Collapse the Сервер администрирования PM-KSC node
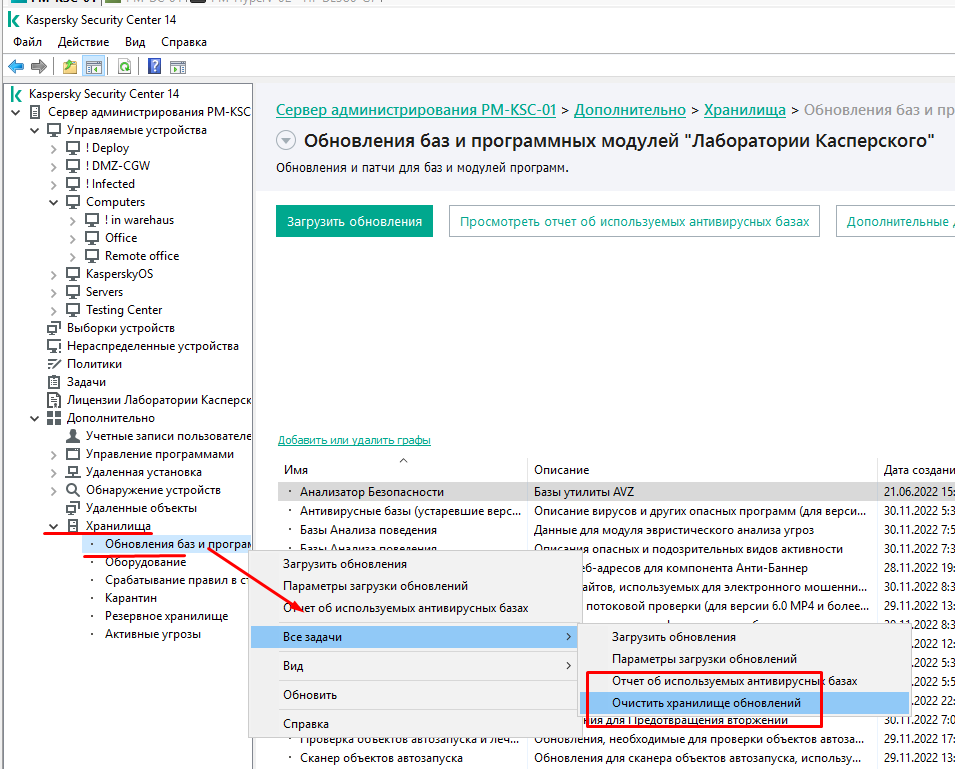 tap(16, 112)
